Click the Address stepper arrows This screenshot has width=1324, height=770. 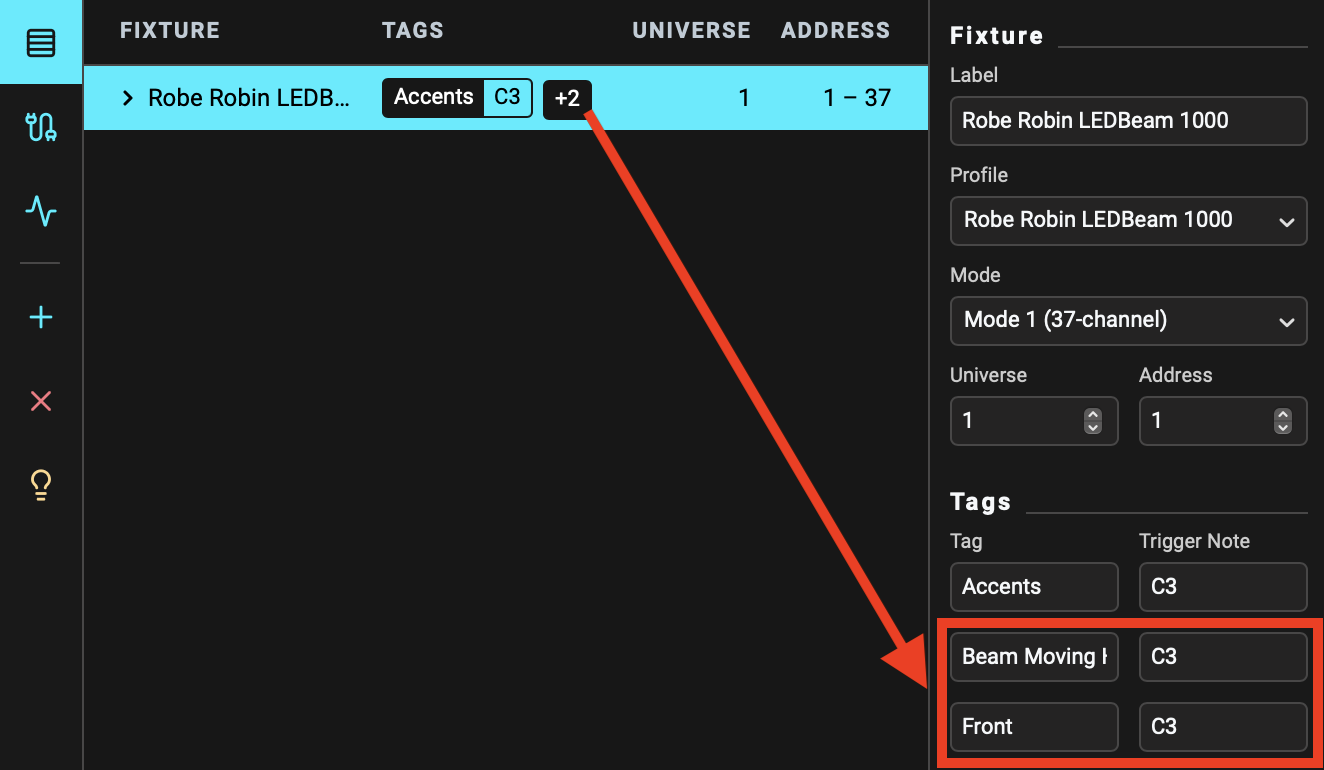(x=1282, y=421)
